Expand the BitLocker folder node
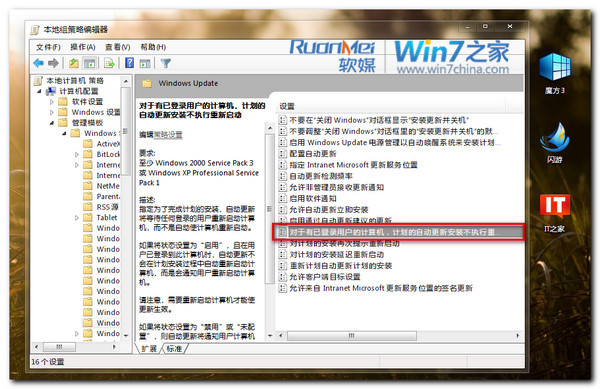Image resolution: width=600 pixels, height=389 pixels. (x=77, y=155)
